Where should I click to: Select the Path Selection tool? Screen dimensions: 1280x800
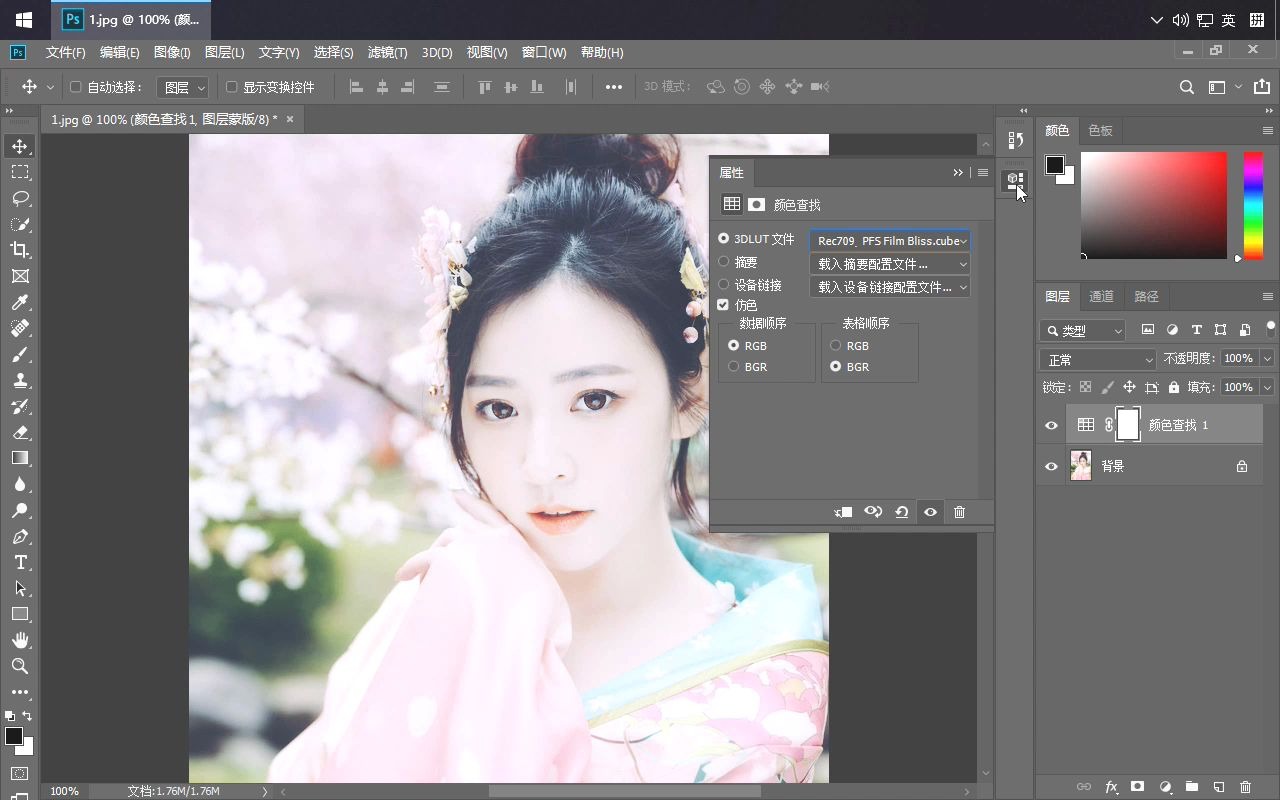point(20,588)
